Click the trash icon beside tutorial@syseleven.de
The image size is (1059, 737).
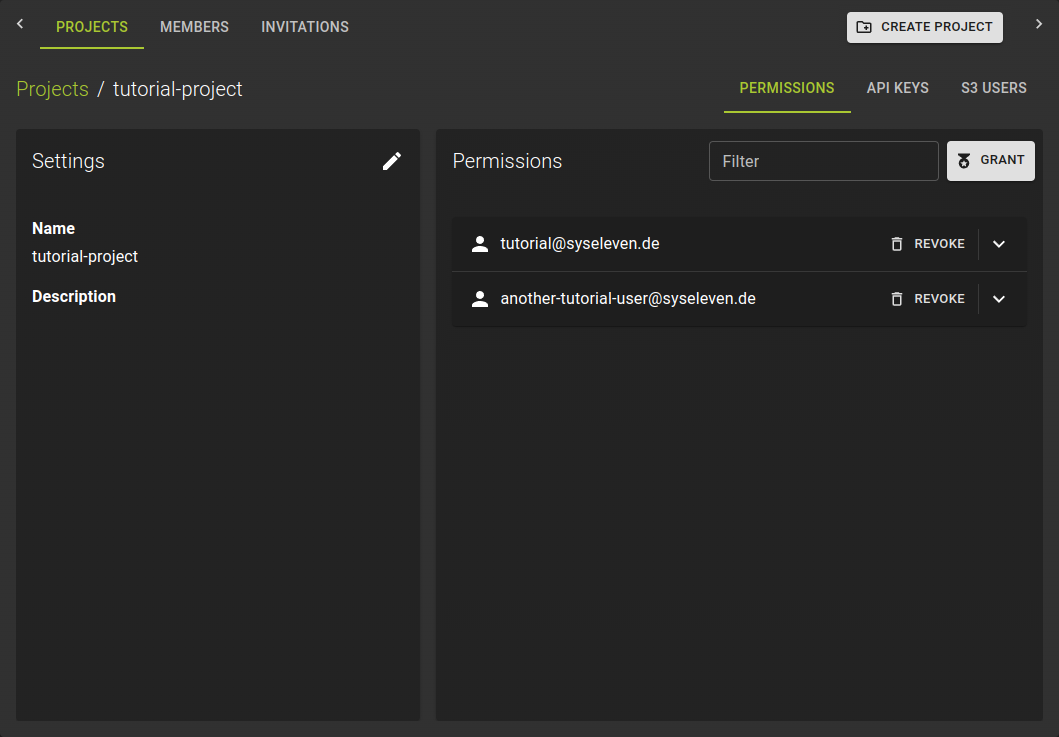click(x=895, y=243)
